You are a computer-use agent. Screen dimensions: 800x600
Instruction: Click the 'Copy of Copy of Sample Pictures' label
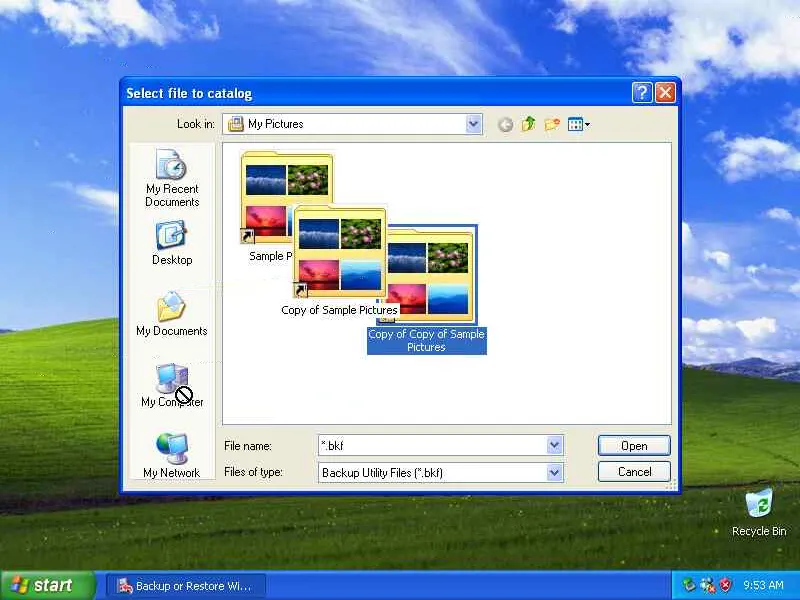[427, 341]
